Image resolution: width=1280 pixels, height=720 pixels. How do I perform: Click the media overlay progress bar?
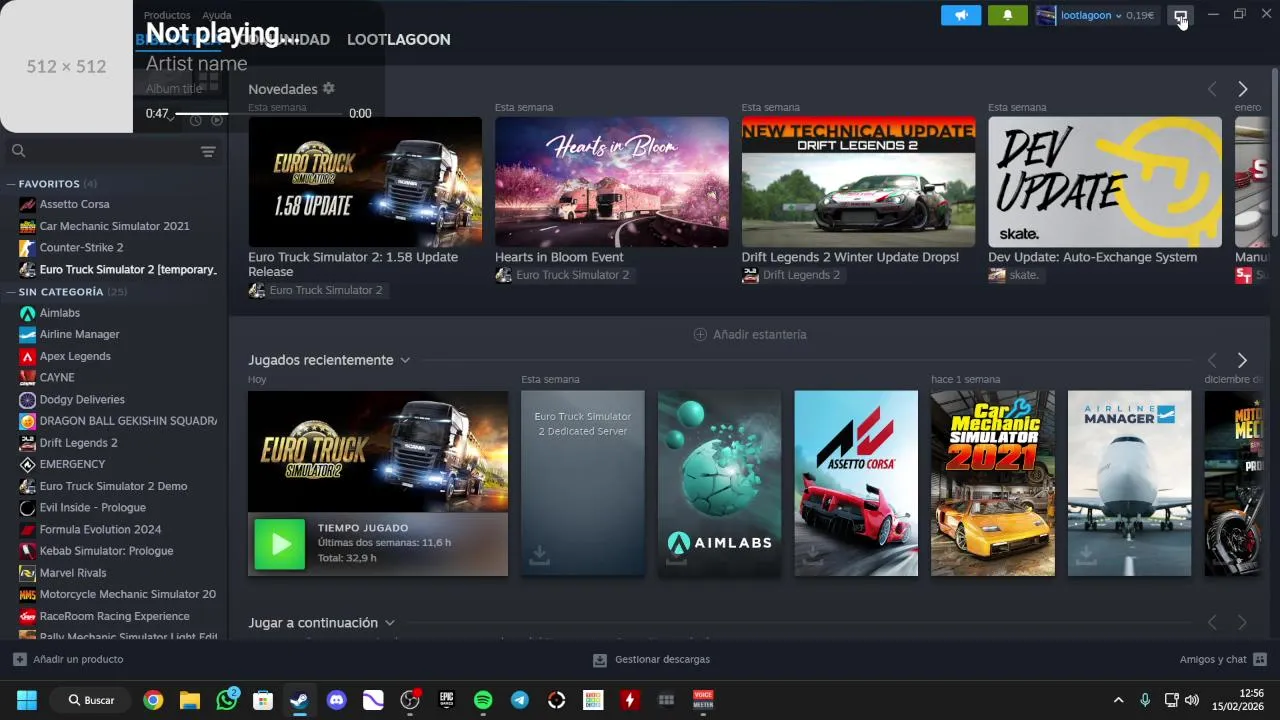(x=258, y=114)
